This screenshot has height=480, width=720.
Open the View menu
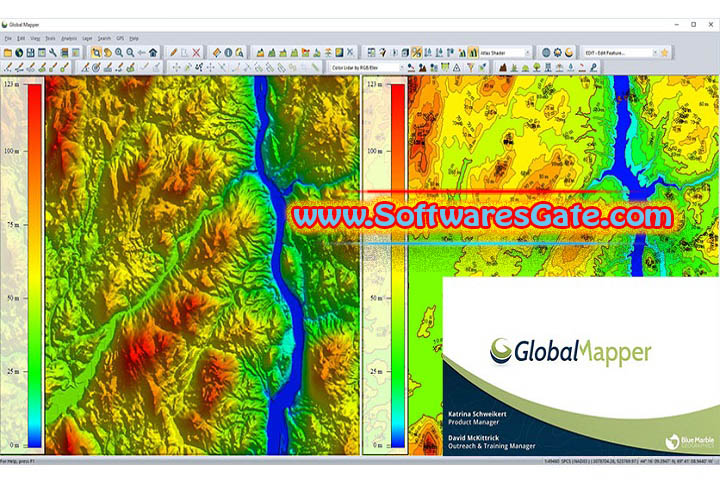coord(35,39)
